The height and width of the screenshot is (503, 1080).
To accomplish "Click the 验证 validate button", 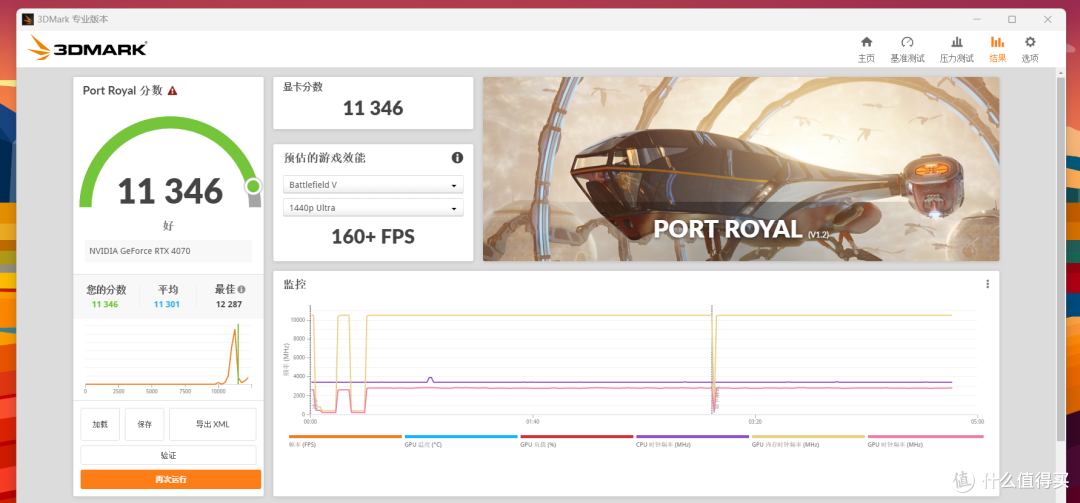I will [x=168, y=455].
